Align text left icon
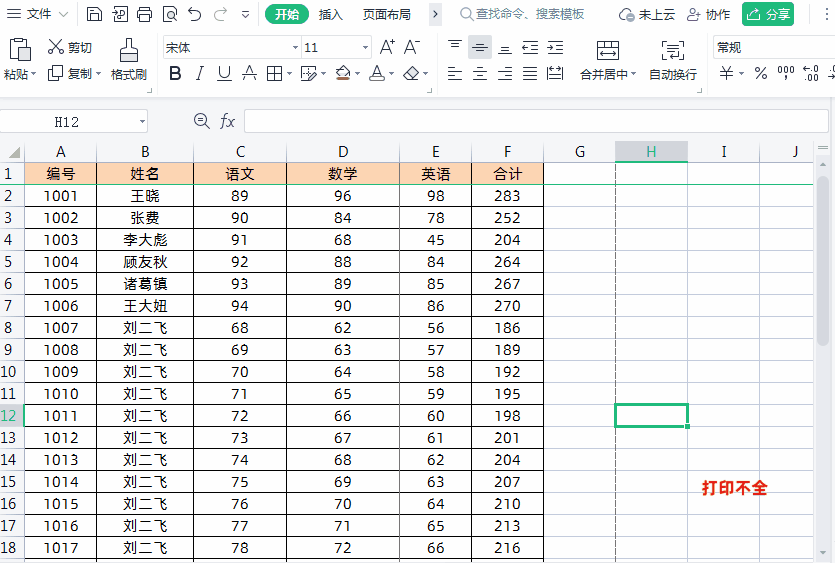Screen dimensions: 835x563 (455, 74)
